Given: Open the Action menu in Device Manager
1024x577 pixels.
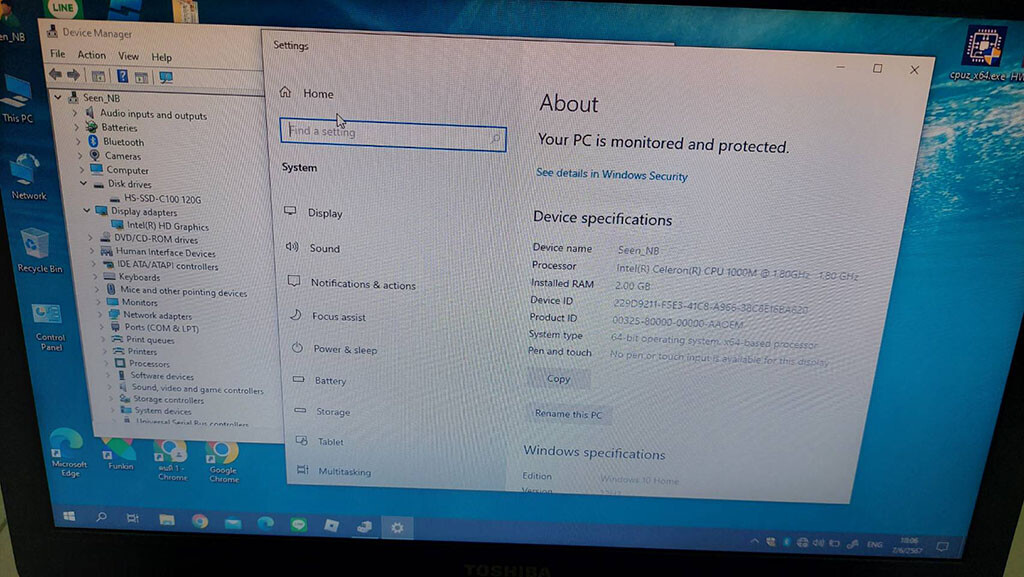Looking at the screenshot, I should [x=91, y=55].
